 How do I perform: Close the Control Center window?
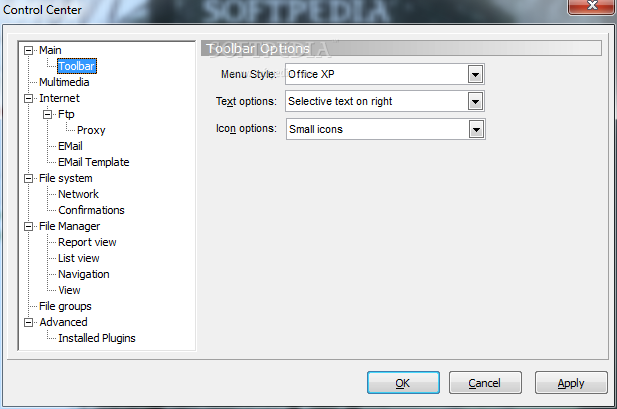click(x=591, y=6)
